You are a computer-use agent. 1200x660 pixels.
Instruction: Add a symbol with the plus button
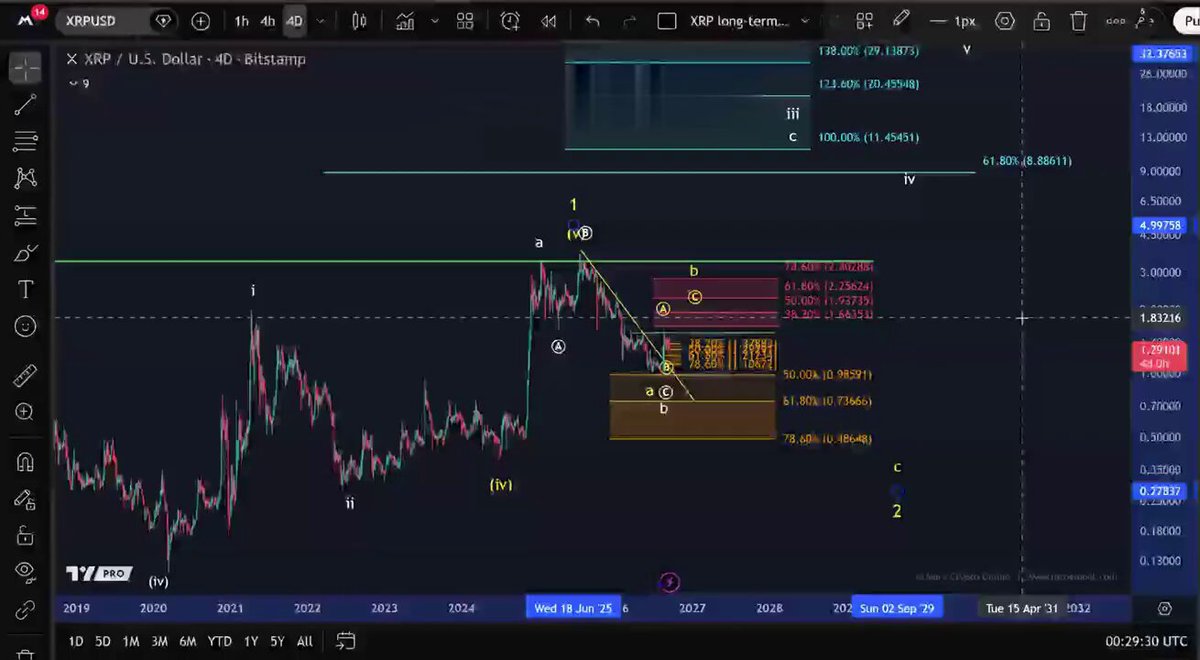[201, 21]
